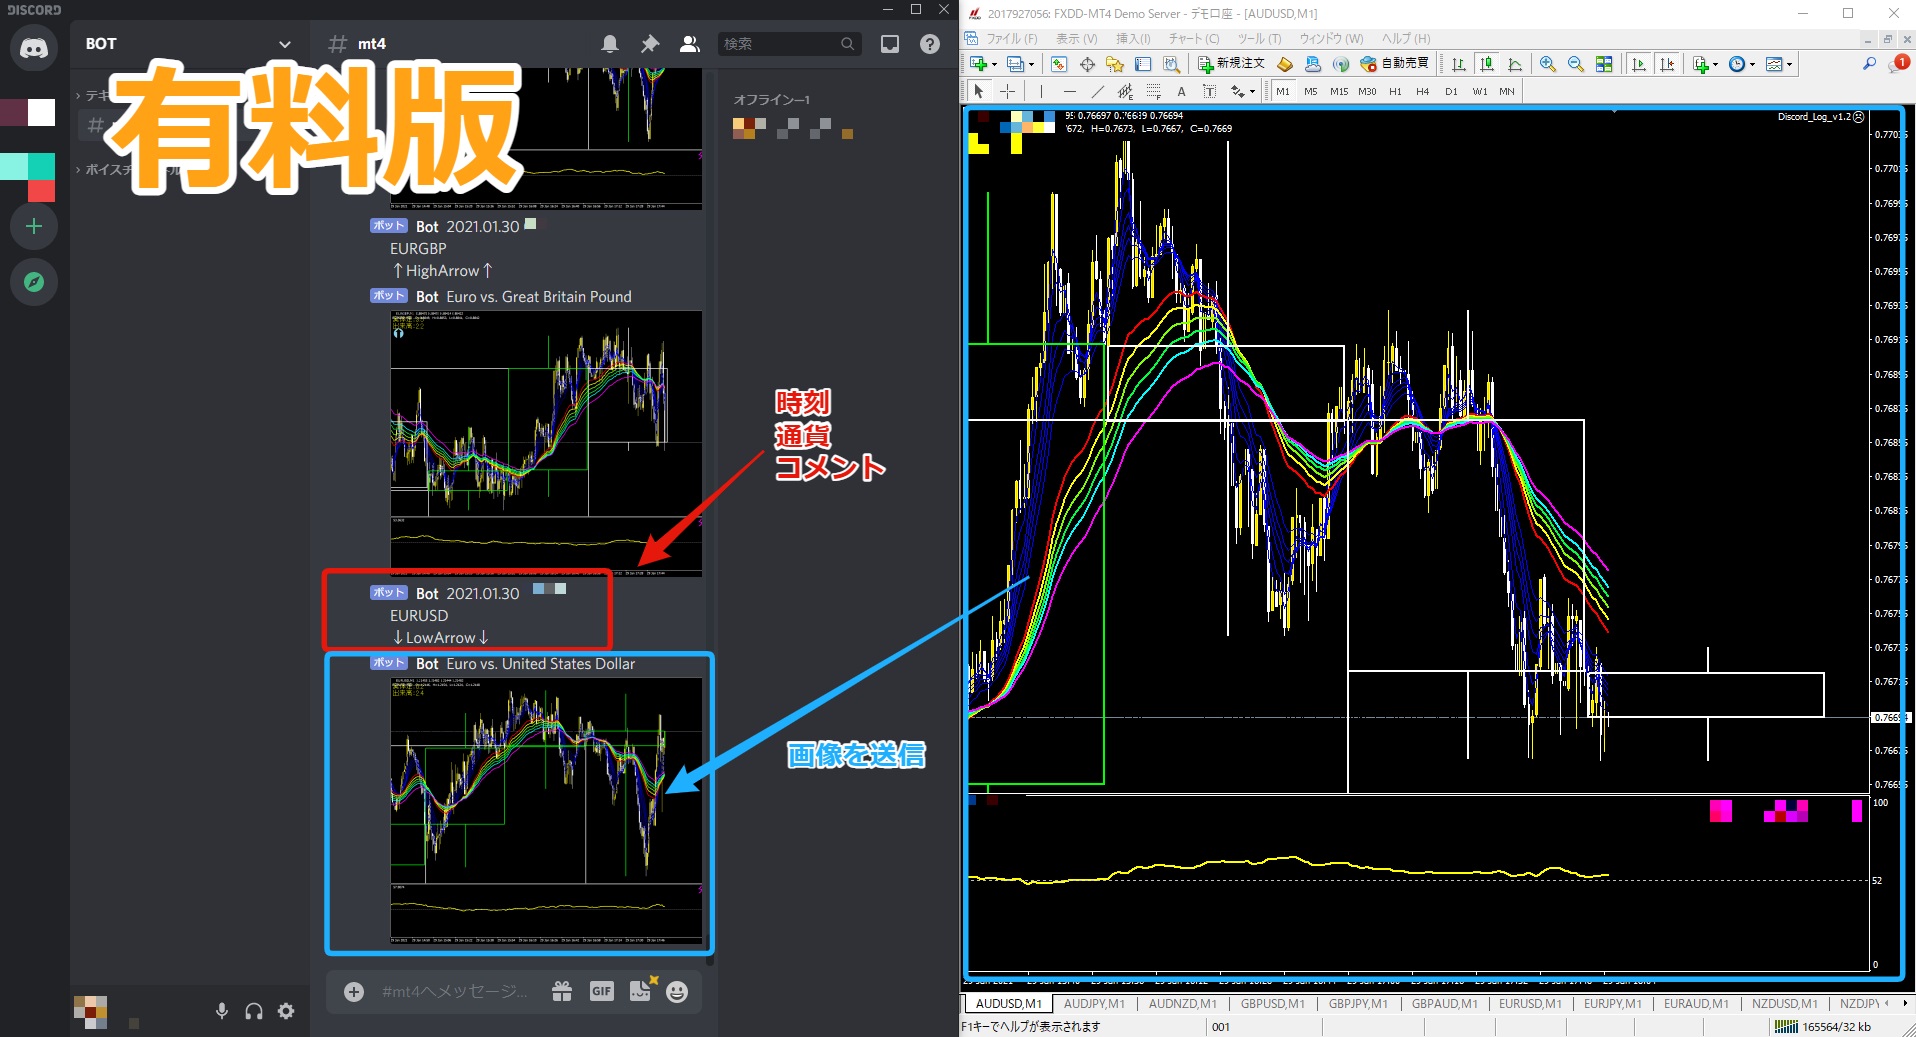Zoom out on the chart

click(1576, 64)
